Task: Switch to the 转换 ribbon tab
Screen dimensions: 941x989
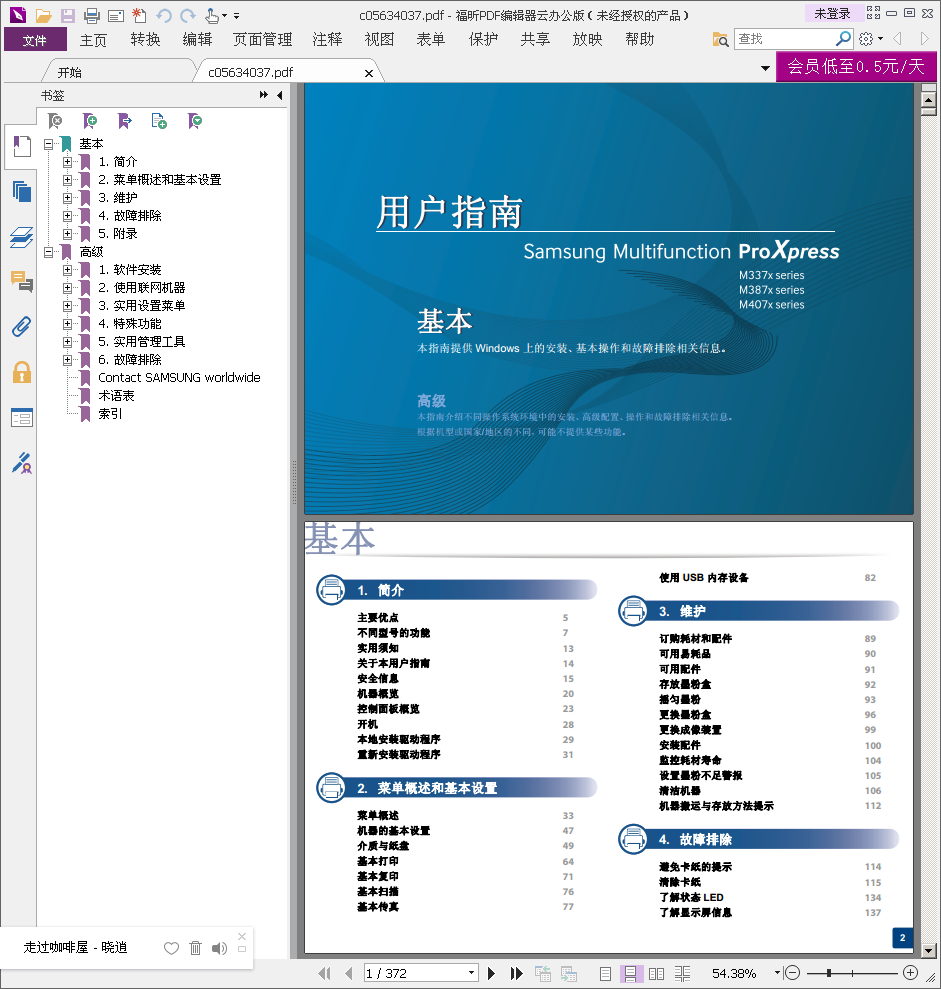Action: [x=146, y=40]
